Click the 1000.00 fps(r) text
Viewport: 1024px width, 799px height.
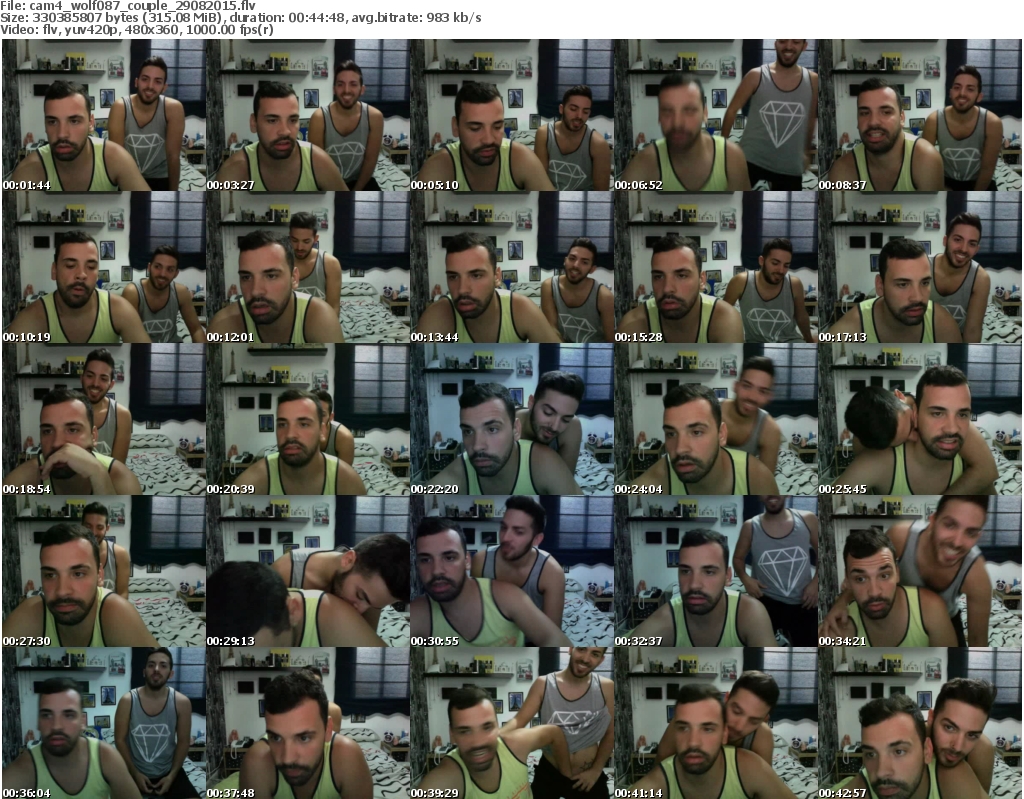(231, 29)
